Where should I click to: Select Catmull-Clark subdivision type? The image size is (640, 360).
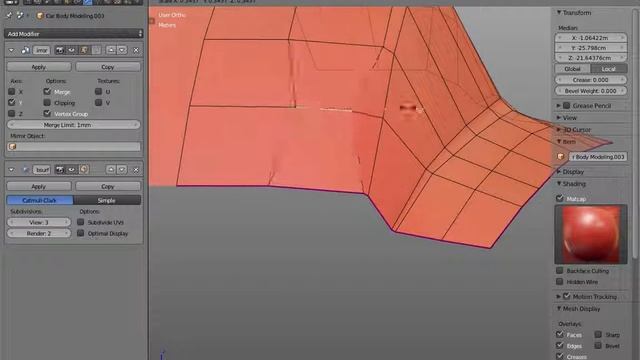40,200
